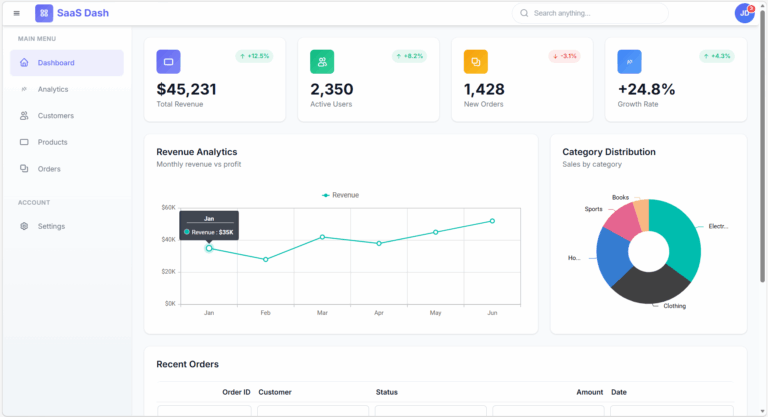
Task: Click the +4.3% growth badge
Action: [x=717, y=56]
